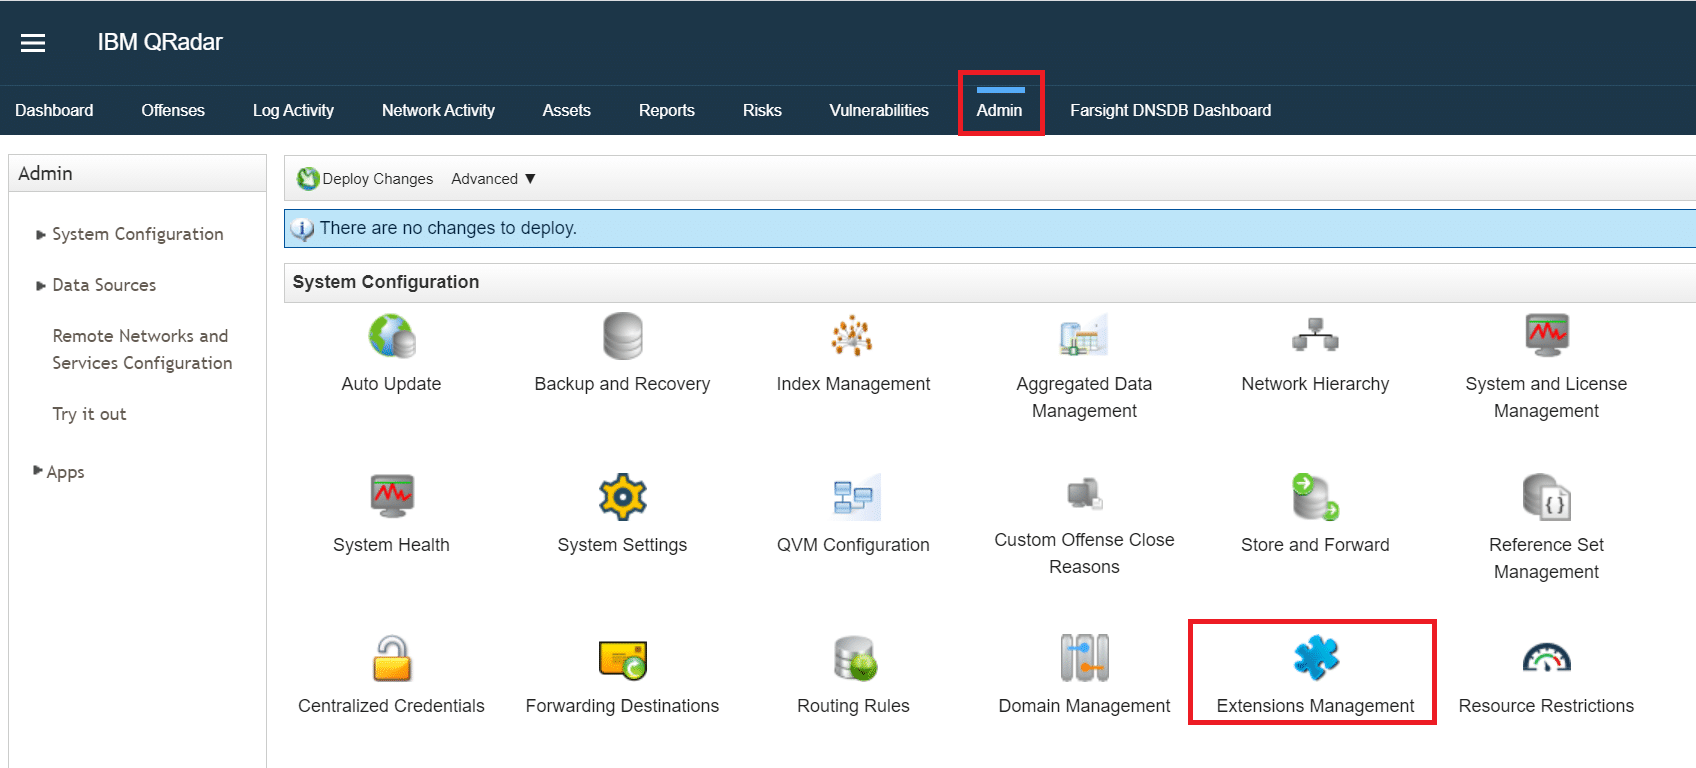Go to the Assets tab
The image size is (1696, 768).
pos(567,110)
